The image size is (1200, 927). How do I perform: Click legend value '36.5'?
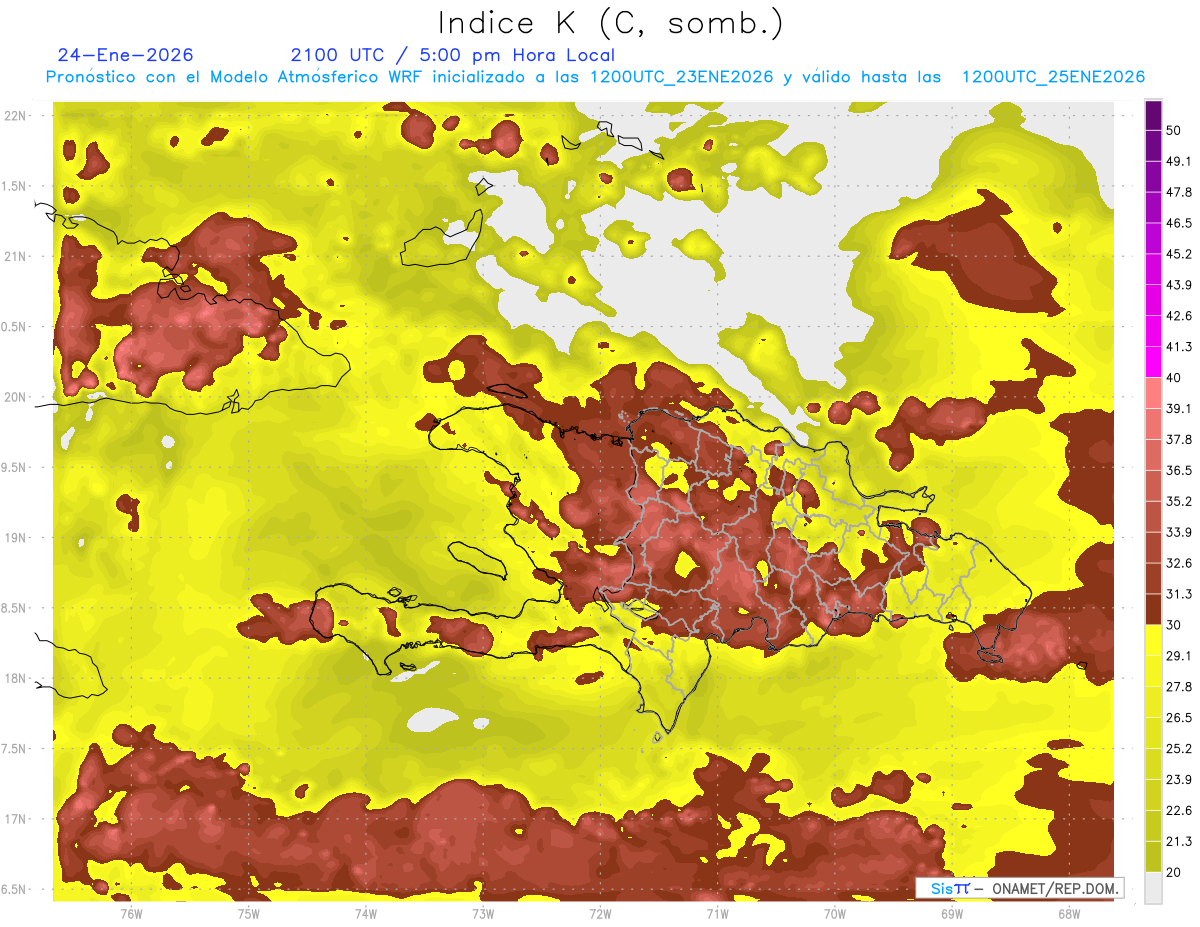pos(1179,470)
